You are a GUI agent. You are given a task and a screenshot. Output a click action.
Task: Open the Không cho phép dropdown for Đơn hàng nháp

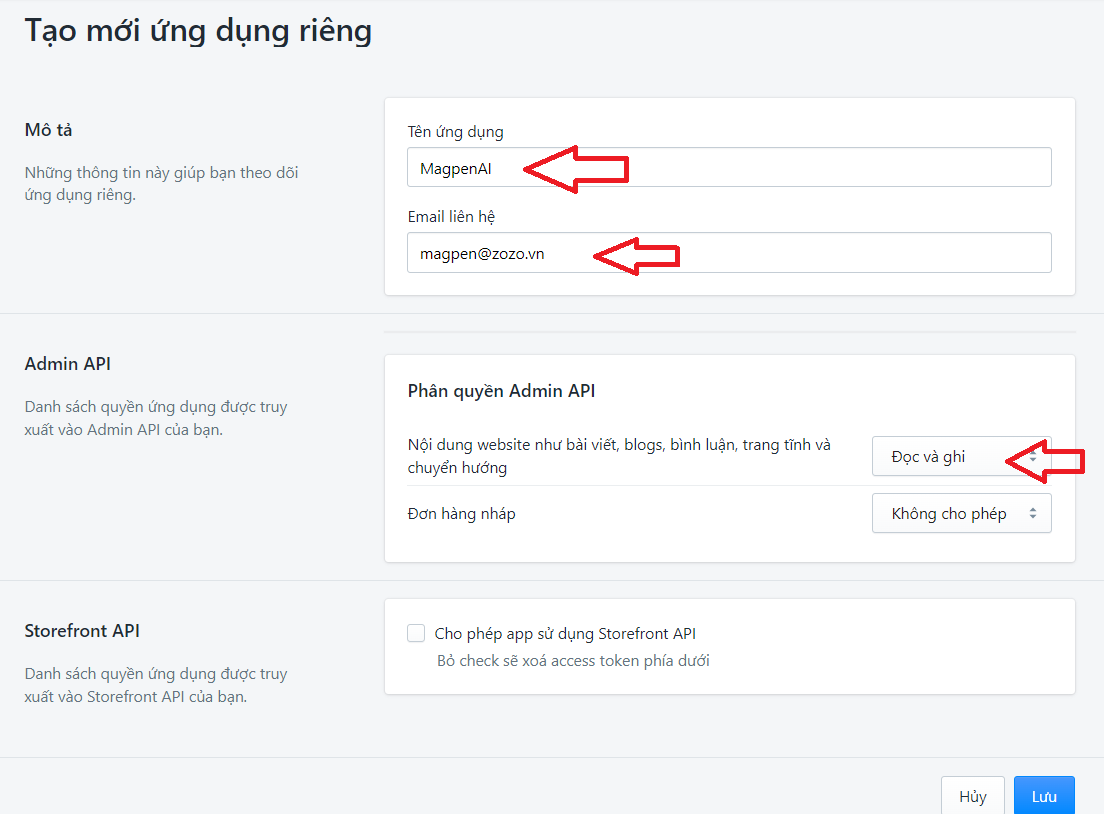click(x=961, y=513)
